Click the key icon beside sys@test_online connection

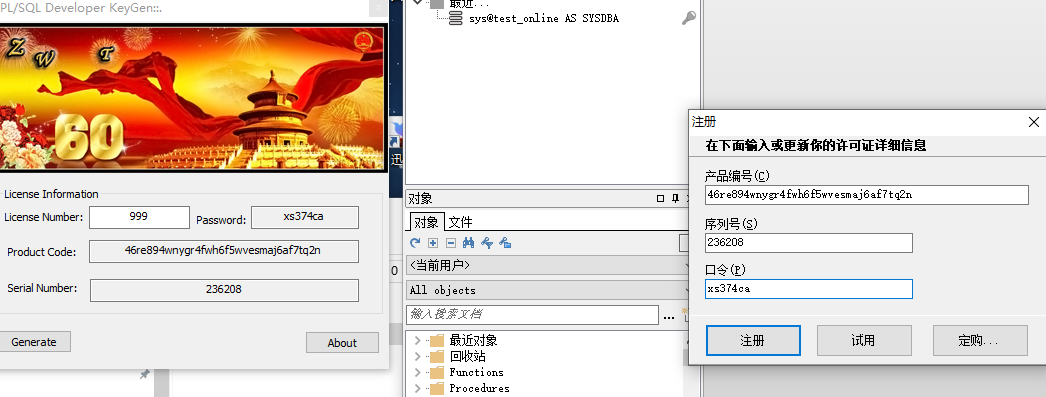[x=688, y=19]
